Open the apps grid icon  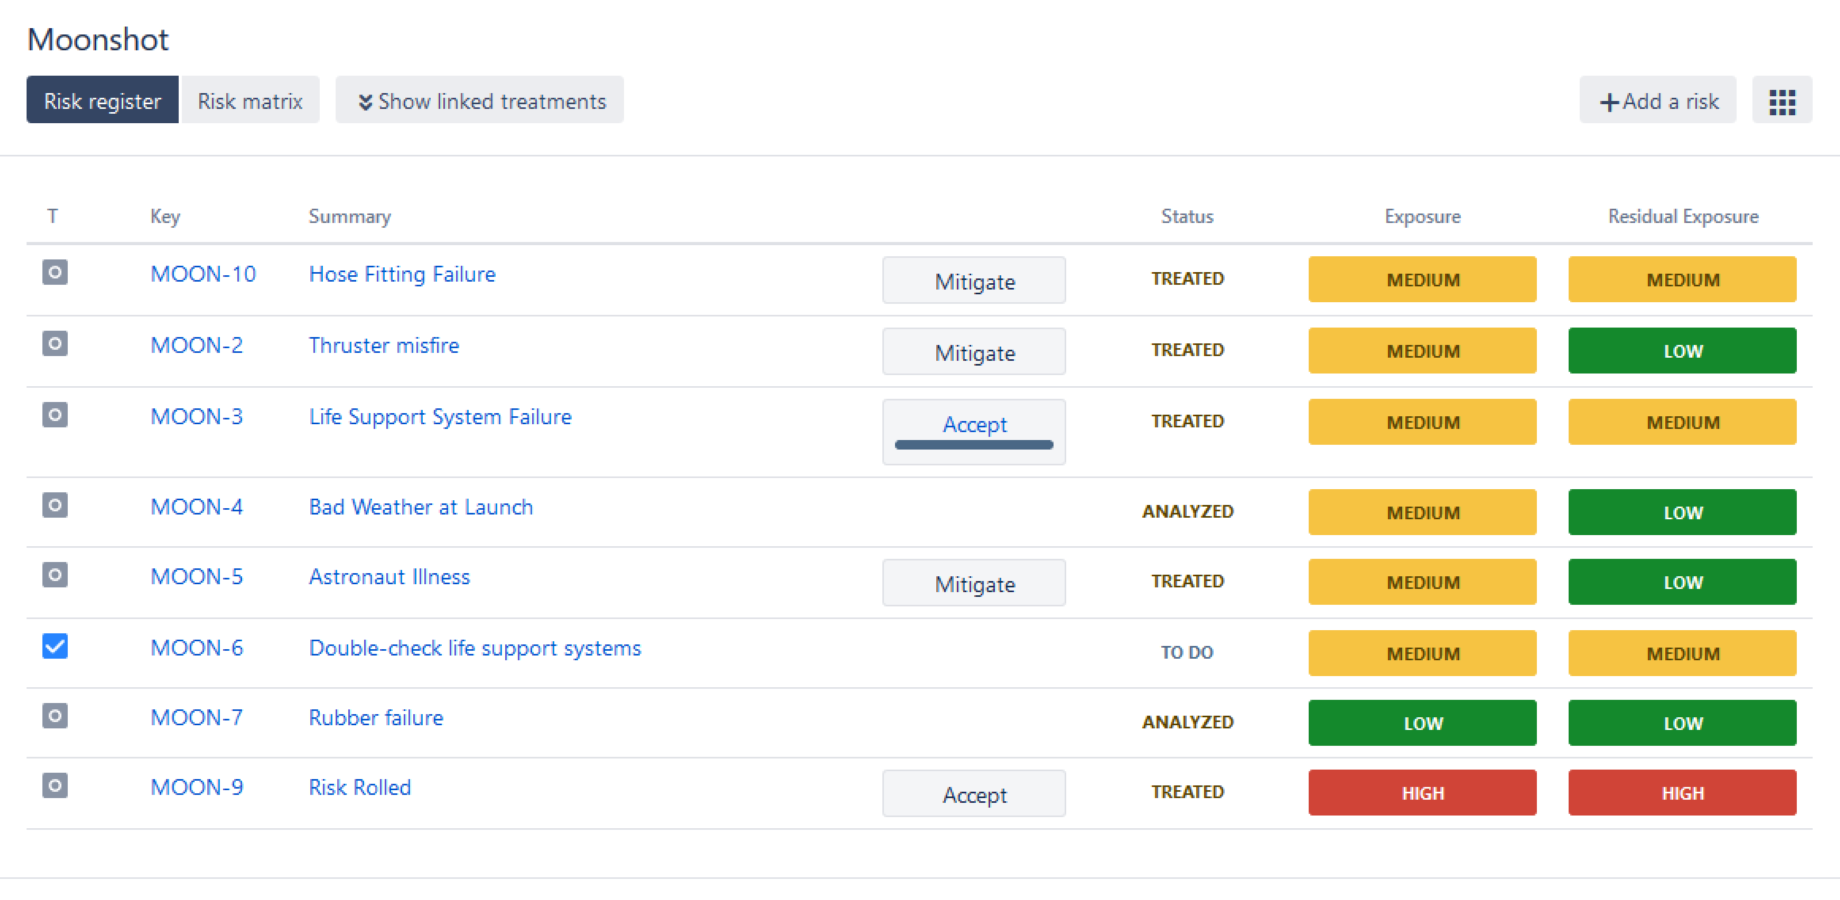point(1782,101)
